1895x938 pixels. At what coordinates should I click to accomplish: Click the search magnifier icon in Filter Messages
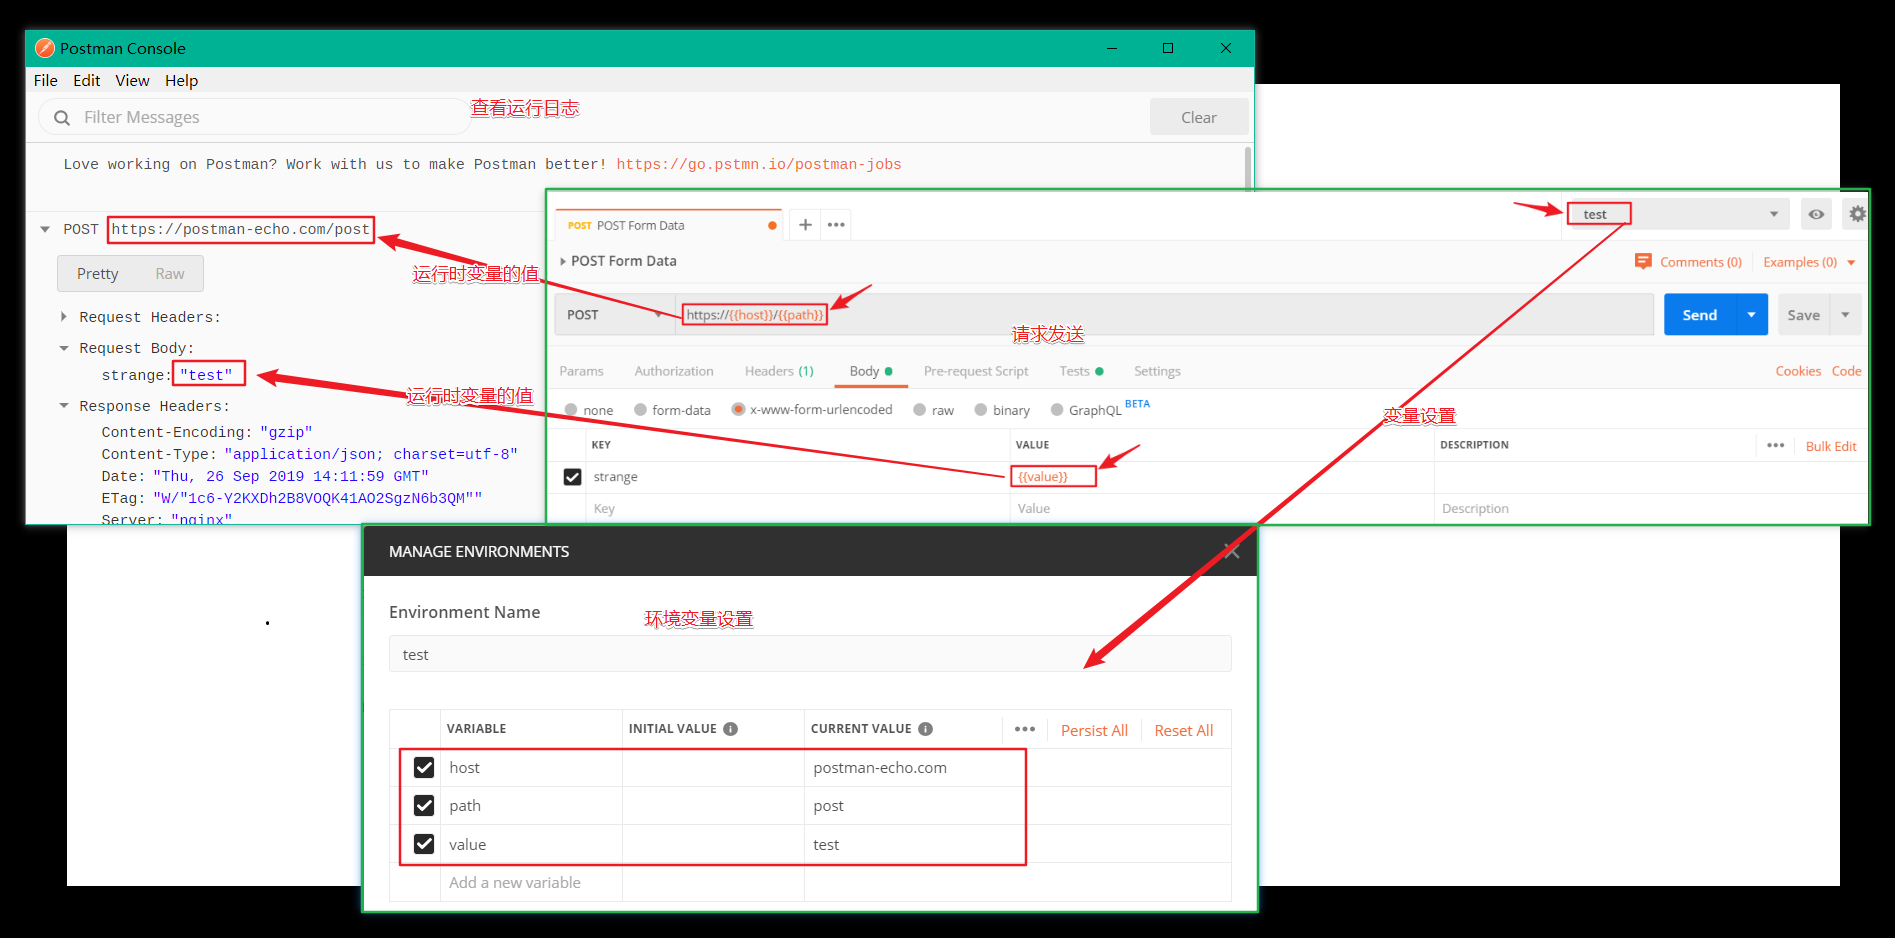pyautogui.click(x=62, y=118)
